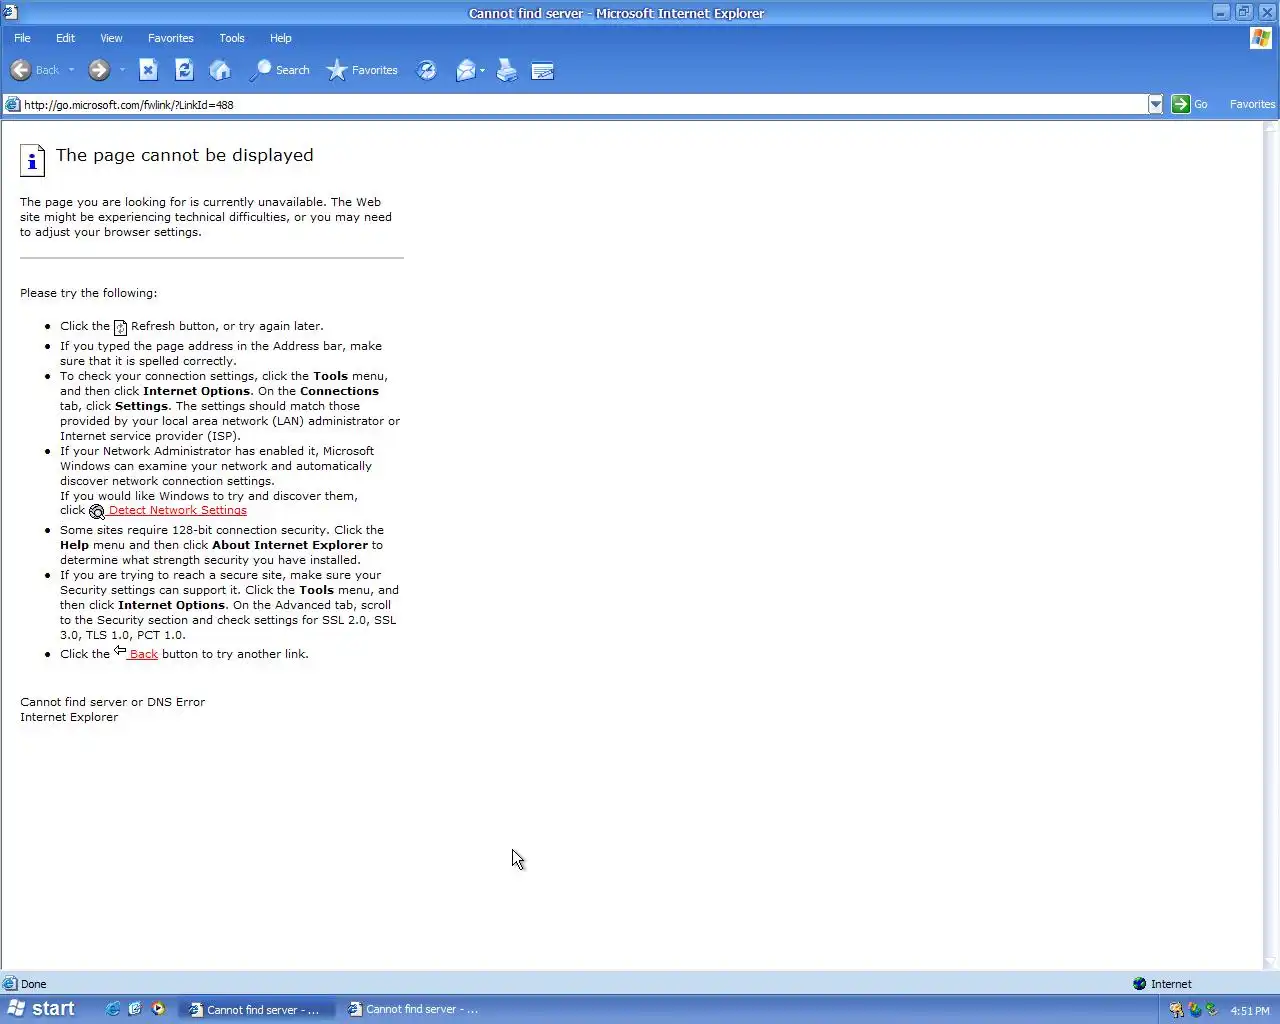
Task: Minimize the Internet Explorer window
Action: (x=1222, y=12)
